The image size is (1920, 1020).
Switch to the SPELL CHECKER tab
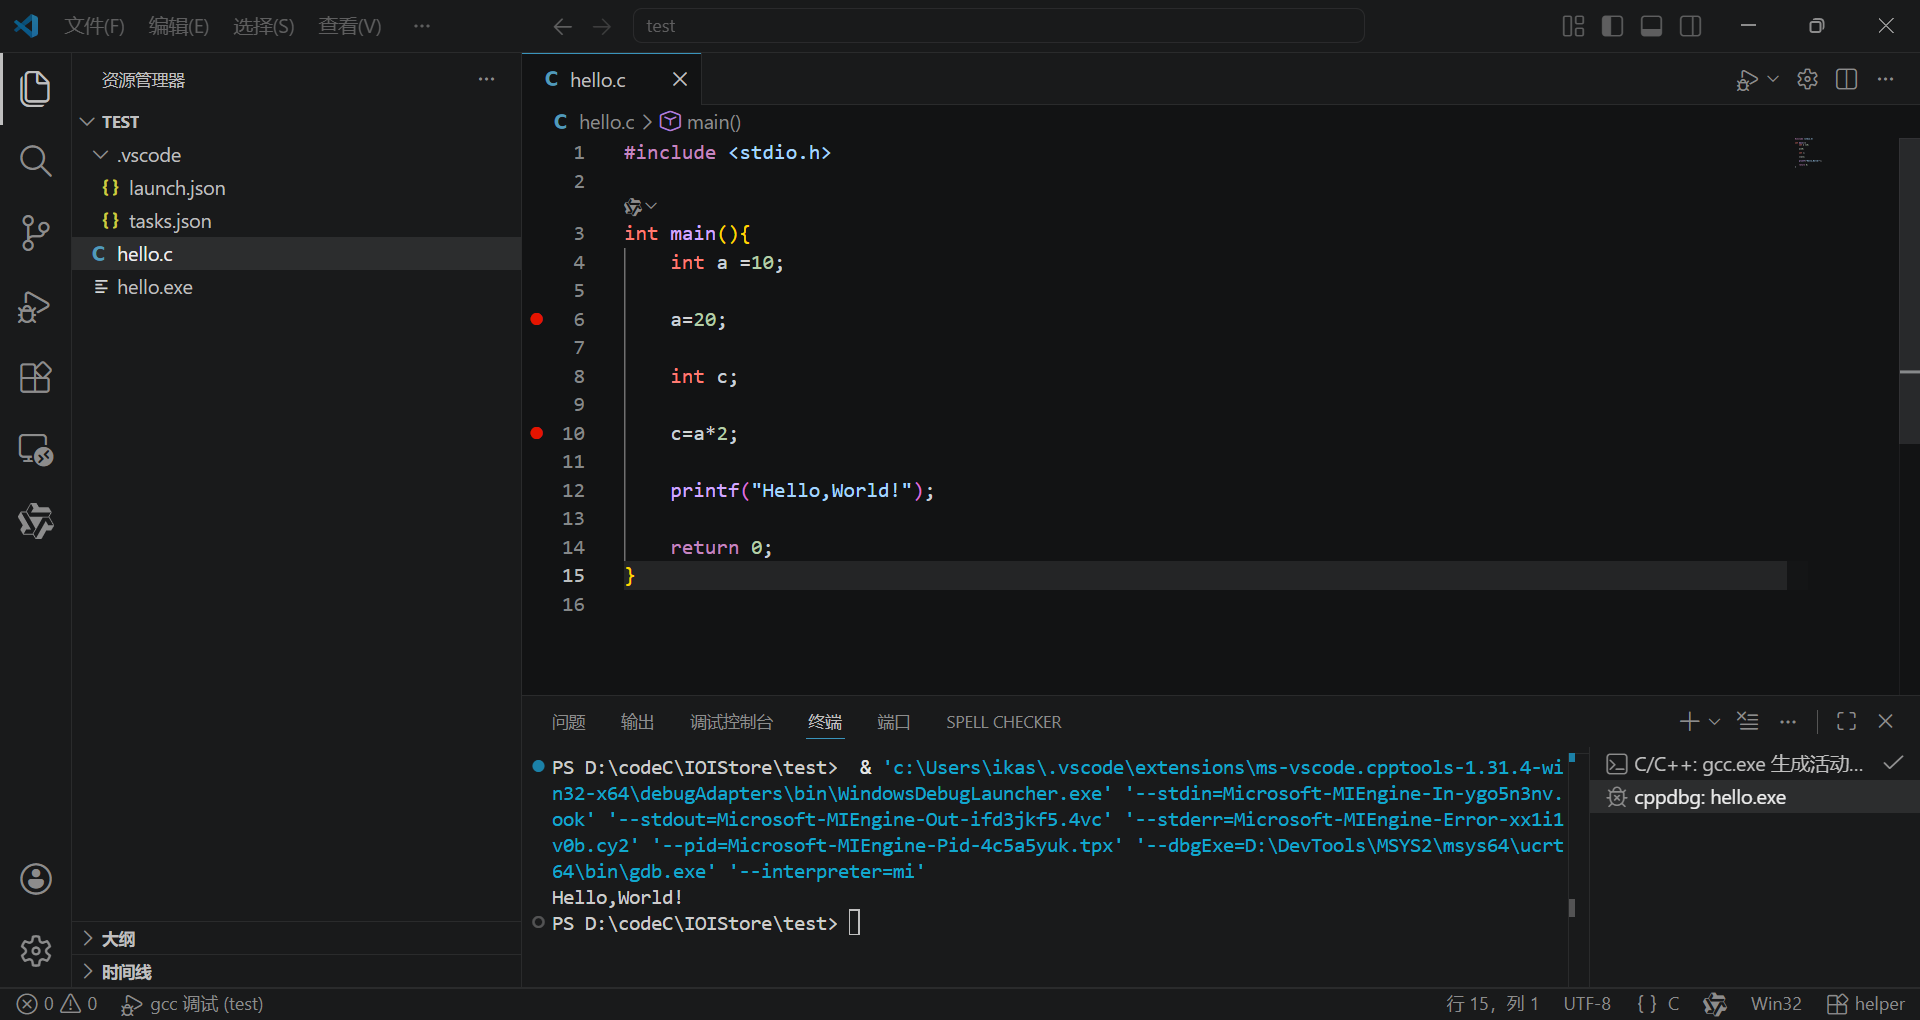pos(1003,722)
